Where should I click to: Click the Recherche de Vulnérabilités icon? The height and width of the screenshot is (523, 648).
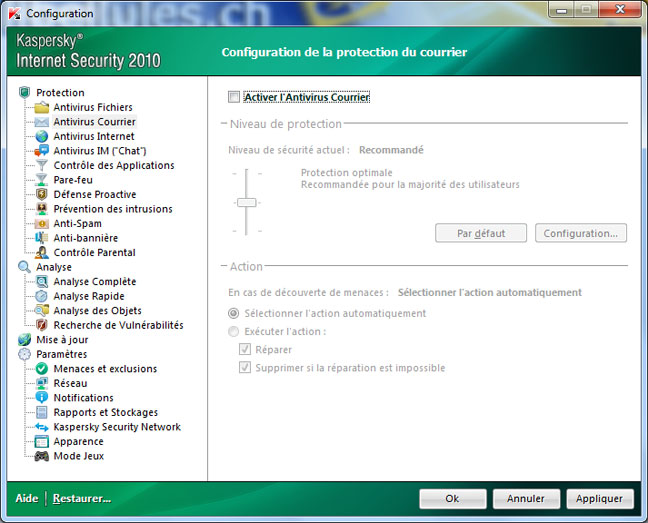coord(42,325)
